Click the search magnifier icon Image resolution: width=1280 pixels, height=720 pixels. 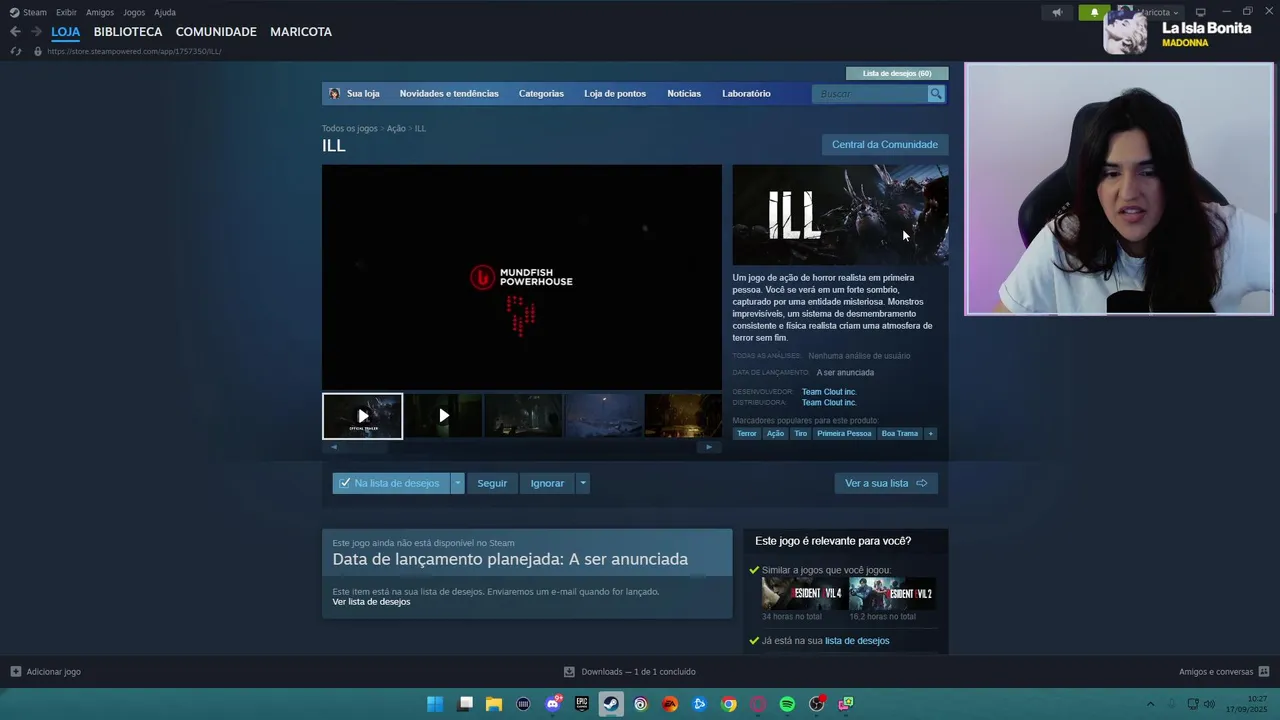936,93
